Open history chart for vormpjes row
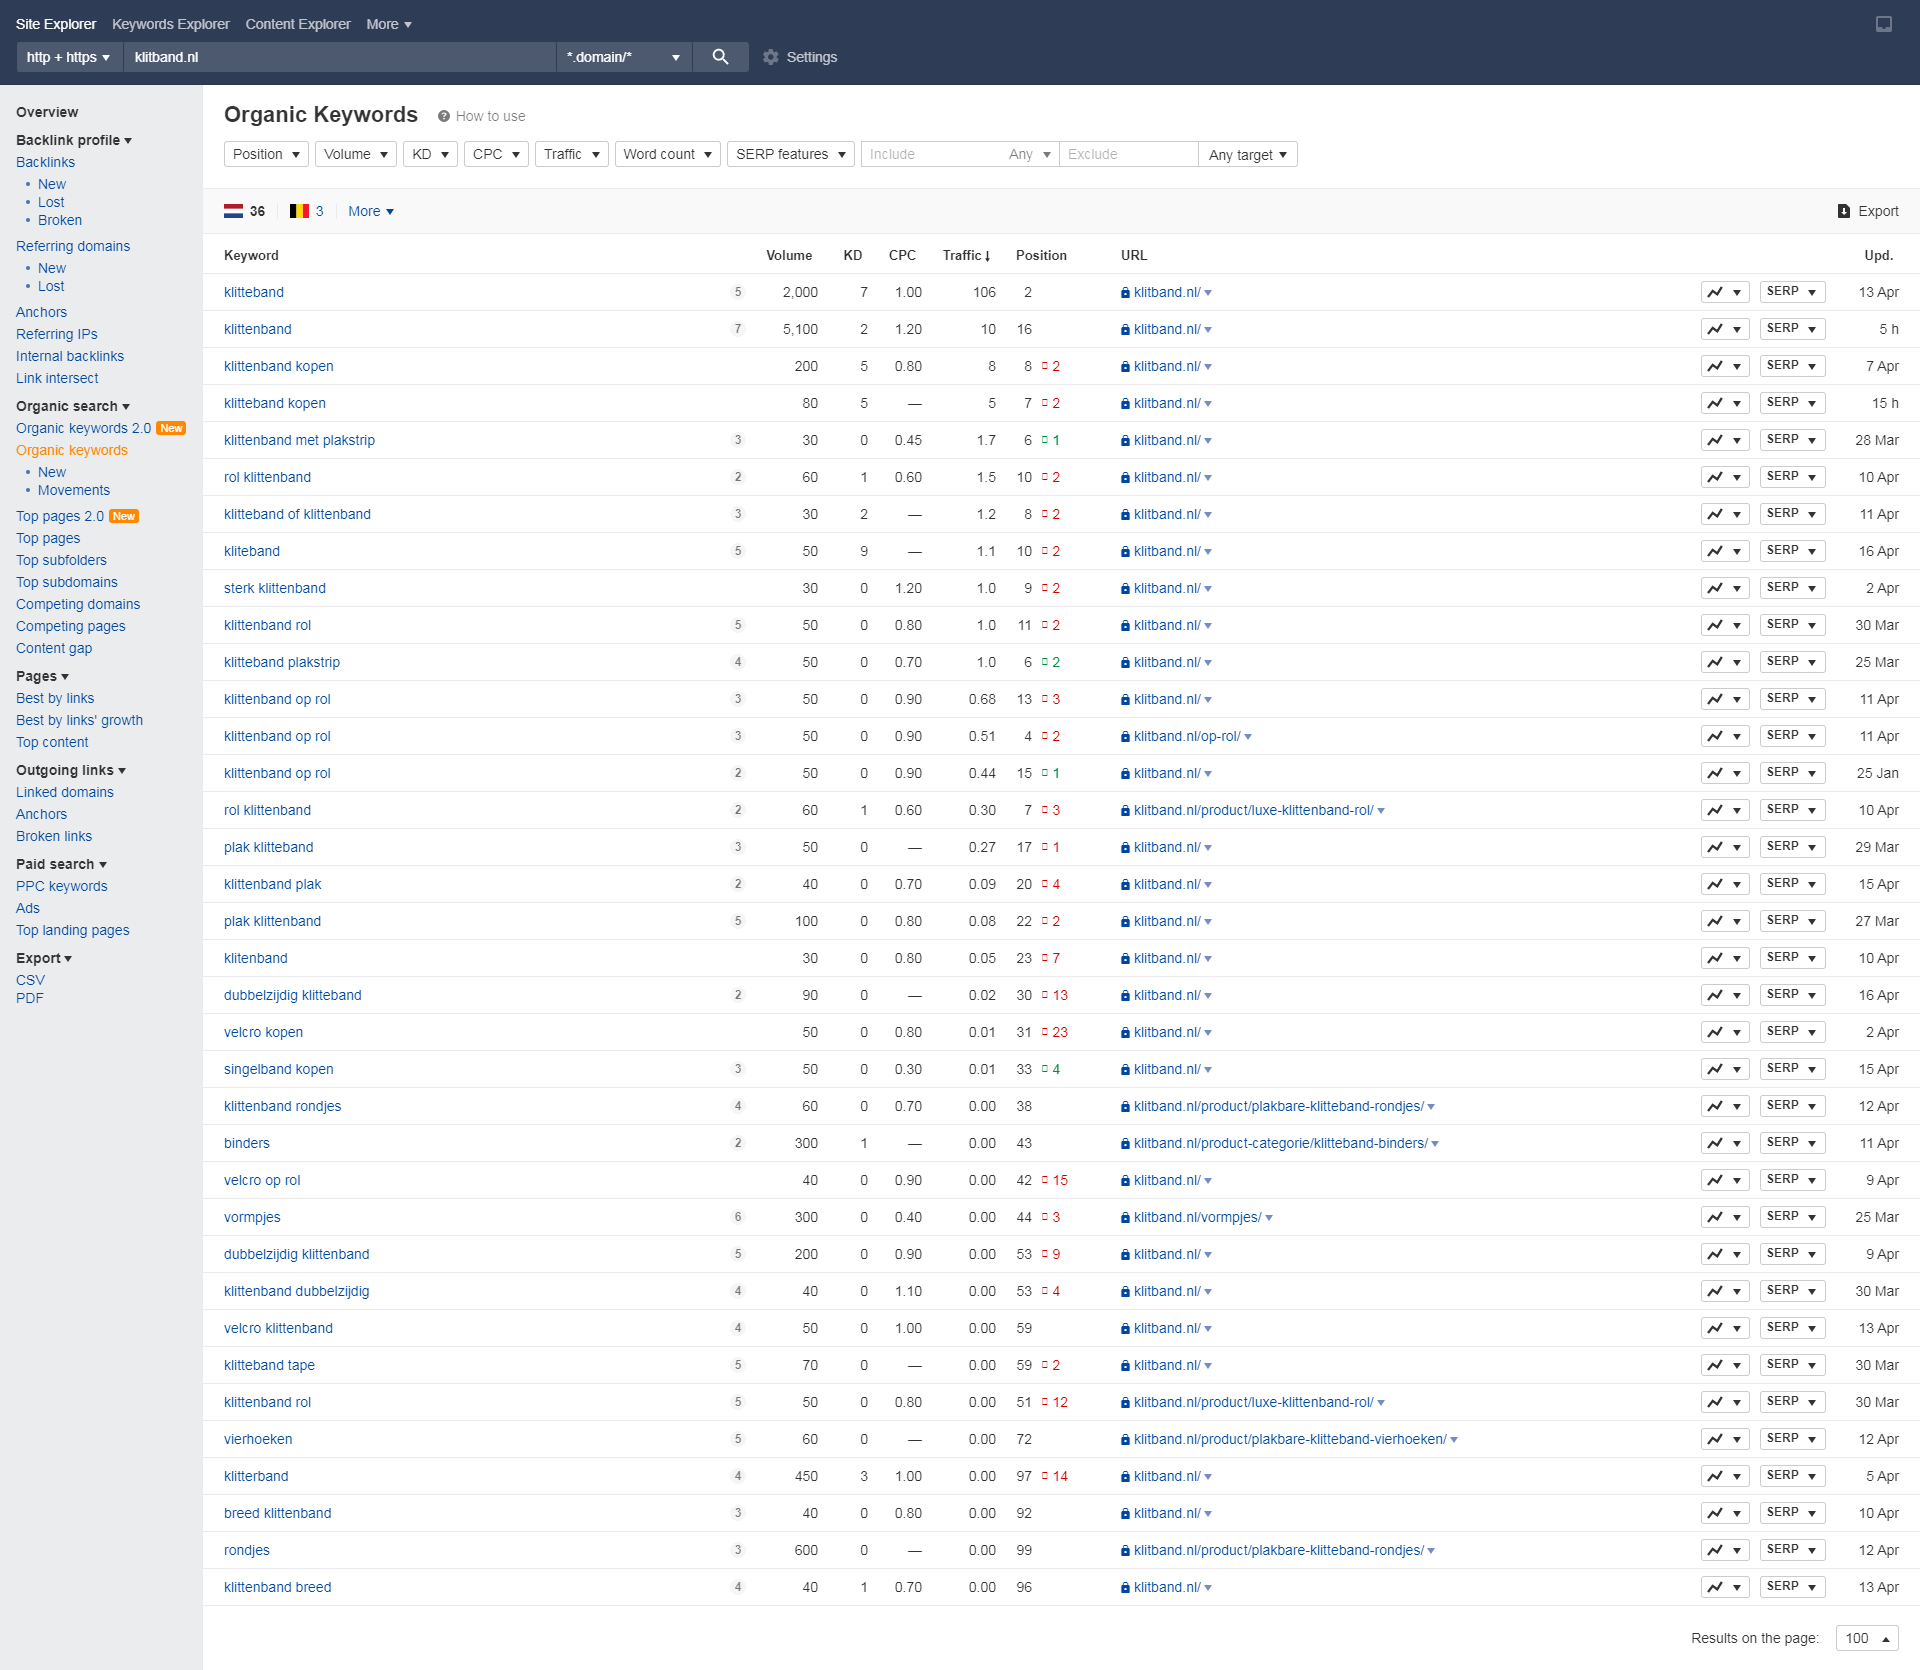Image resolution: width=1920 pixels, height=1670 pixels. click(x=1725, y=1217)
